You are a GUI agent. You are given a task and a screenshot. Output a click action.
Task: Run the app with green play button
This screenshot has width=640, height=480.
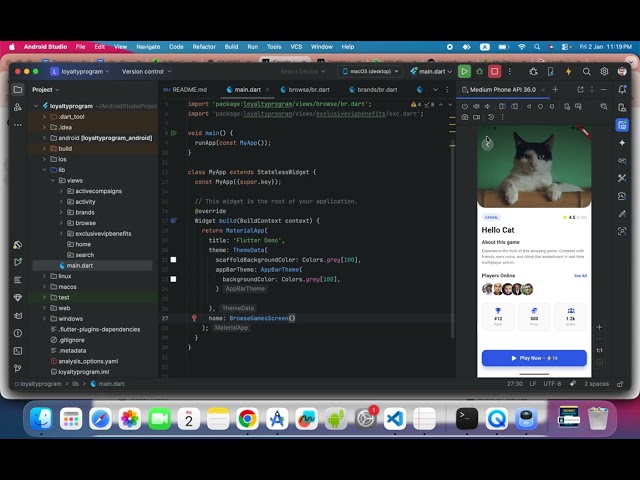pyautogui.click(x=464, y=71)
